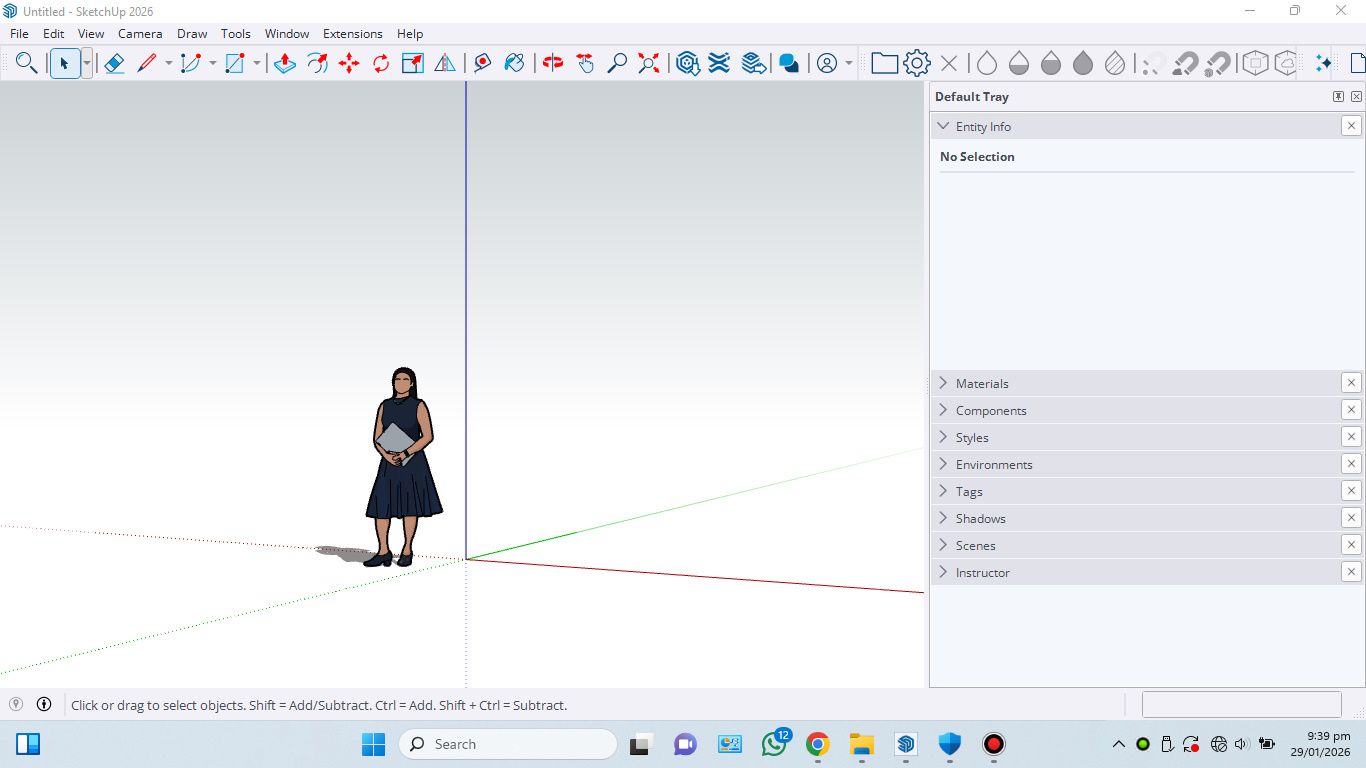Expand the Environments panel

(943, 464)
